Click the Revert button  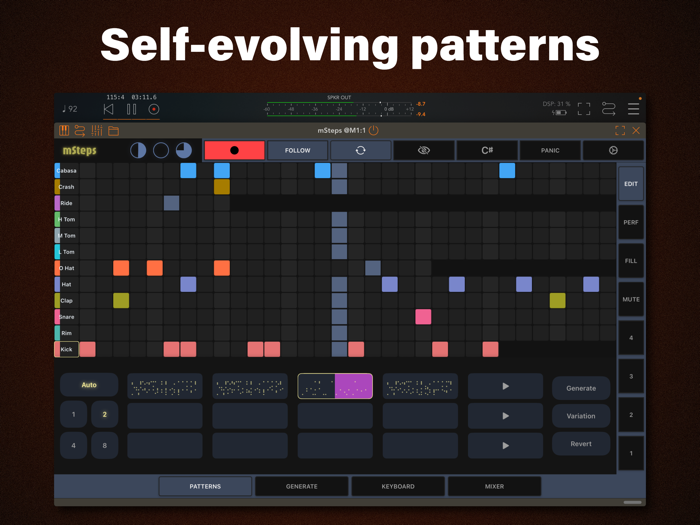tap(581, 444)
